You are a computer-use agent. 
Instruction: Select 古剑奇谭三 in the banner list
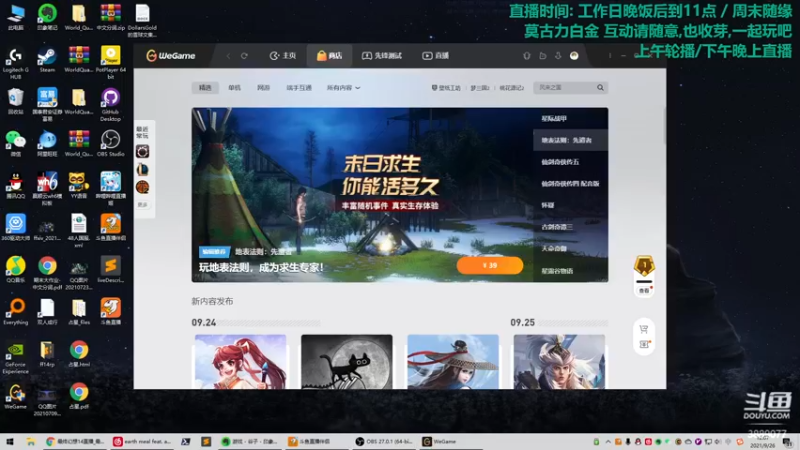[557, 227]
